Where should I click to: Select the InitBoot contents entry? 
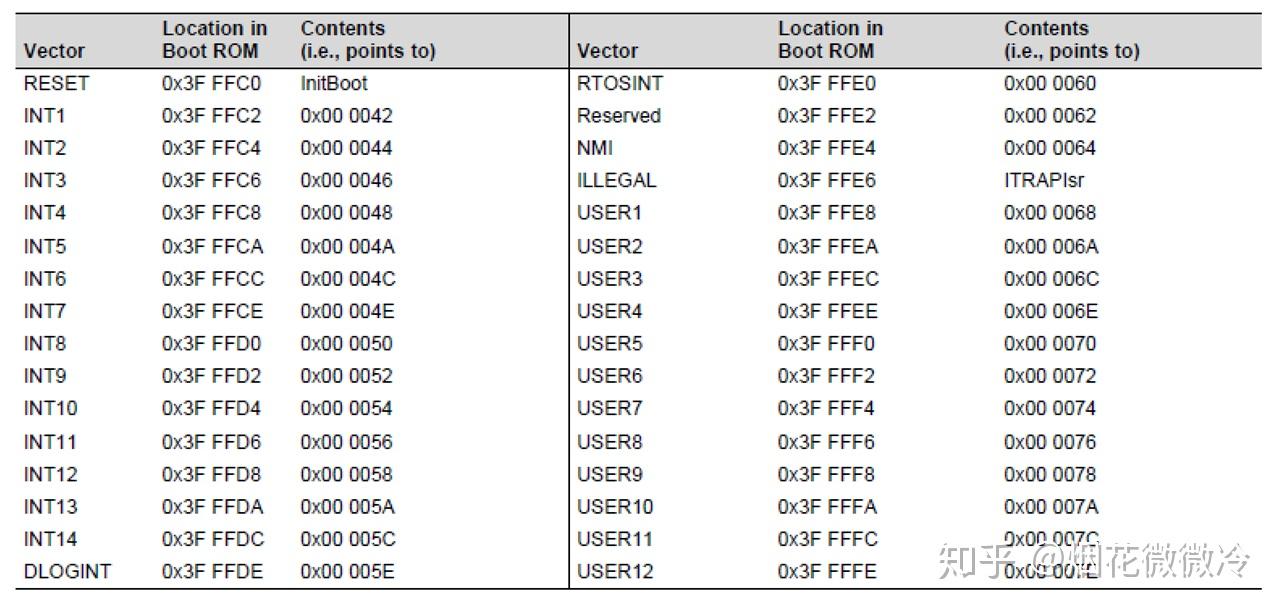[334, 83]
